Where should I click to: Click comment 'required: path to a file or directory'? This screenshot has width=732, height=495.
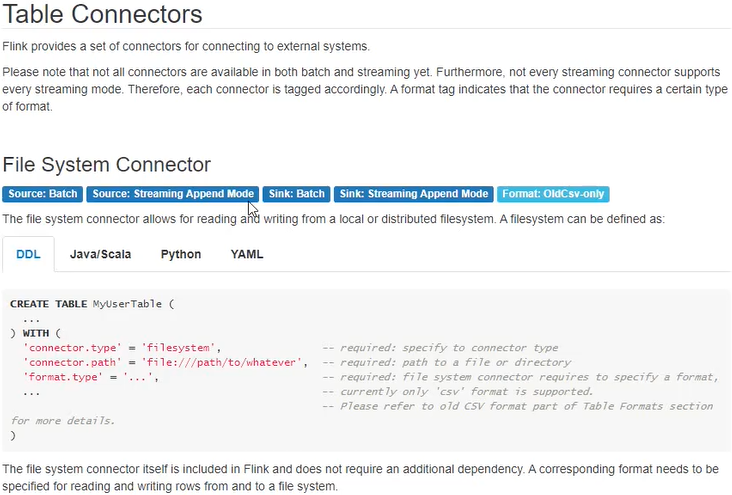coord(447,362)
